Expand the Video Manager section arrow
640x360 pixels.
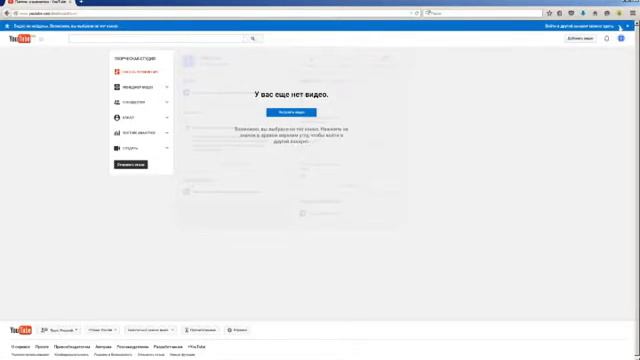click(x=167, y=87)
